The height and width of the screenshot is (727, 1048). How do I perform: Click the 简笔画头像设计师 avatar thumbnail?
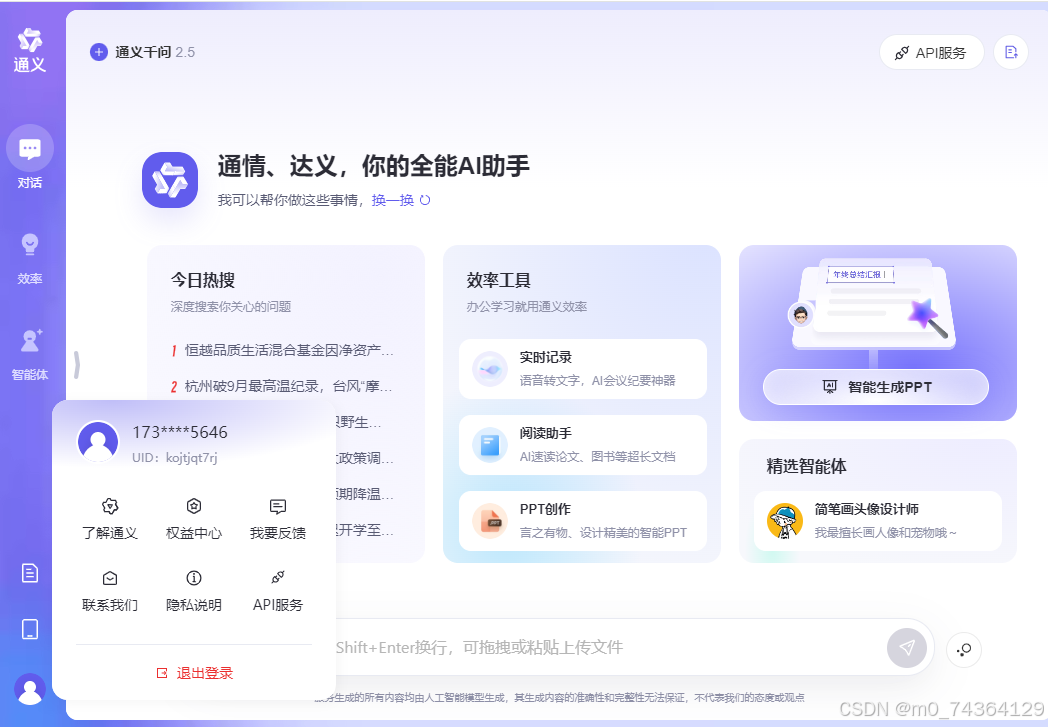click(x=785, y=521)
